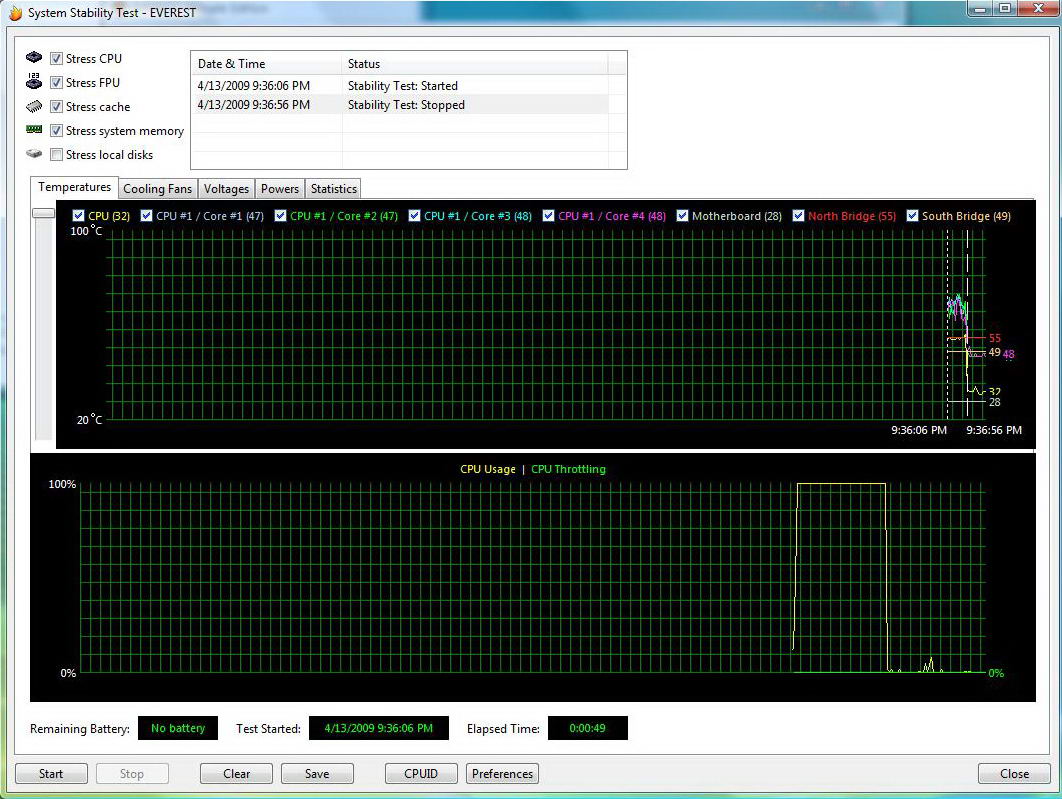Switch to the Statistics tab
Viewport: 1062px width, 799px height.
[x=333, y=189]
